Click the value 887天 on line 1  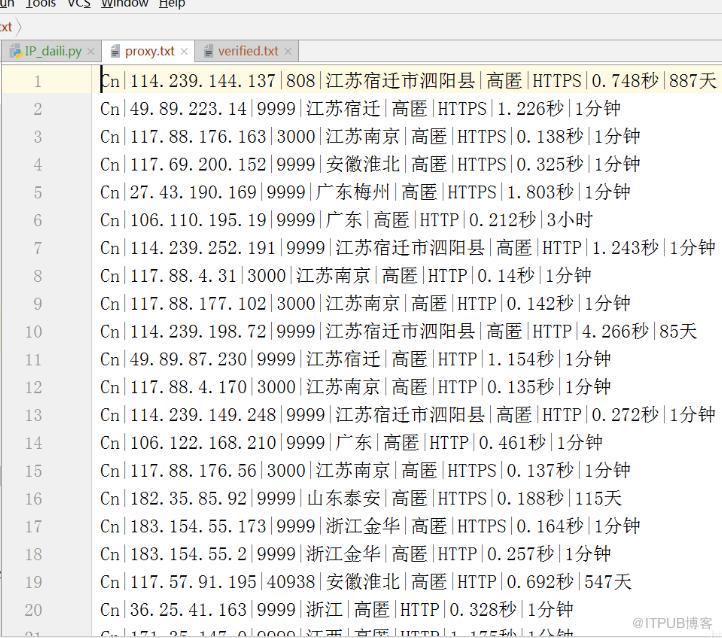[x=693, y=81]
